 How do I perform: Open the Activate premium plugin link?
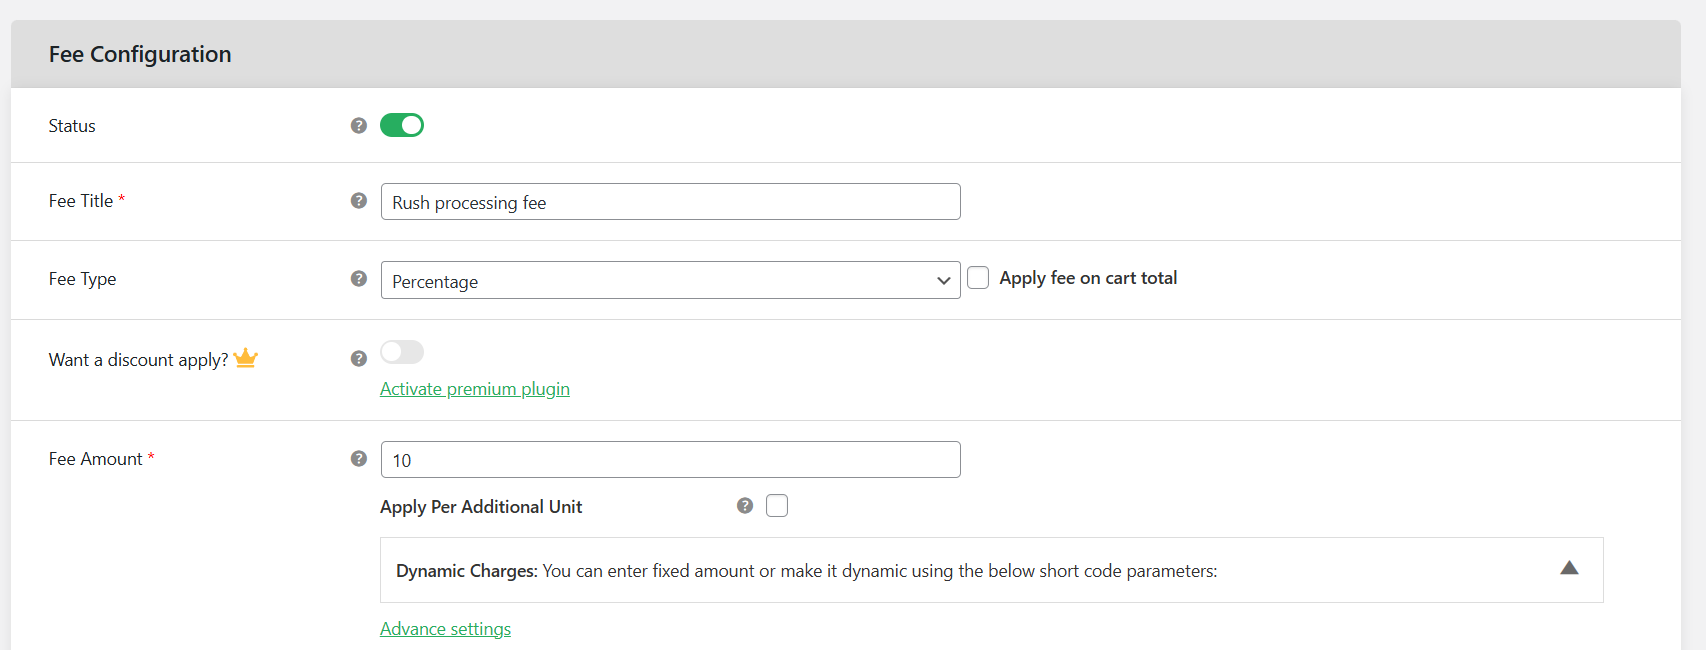(475, 389)
